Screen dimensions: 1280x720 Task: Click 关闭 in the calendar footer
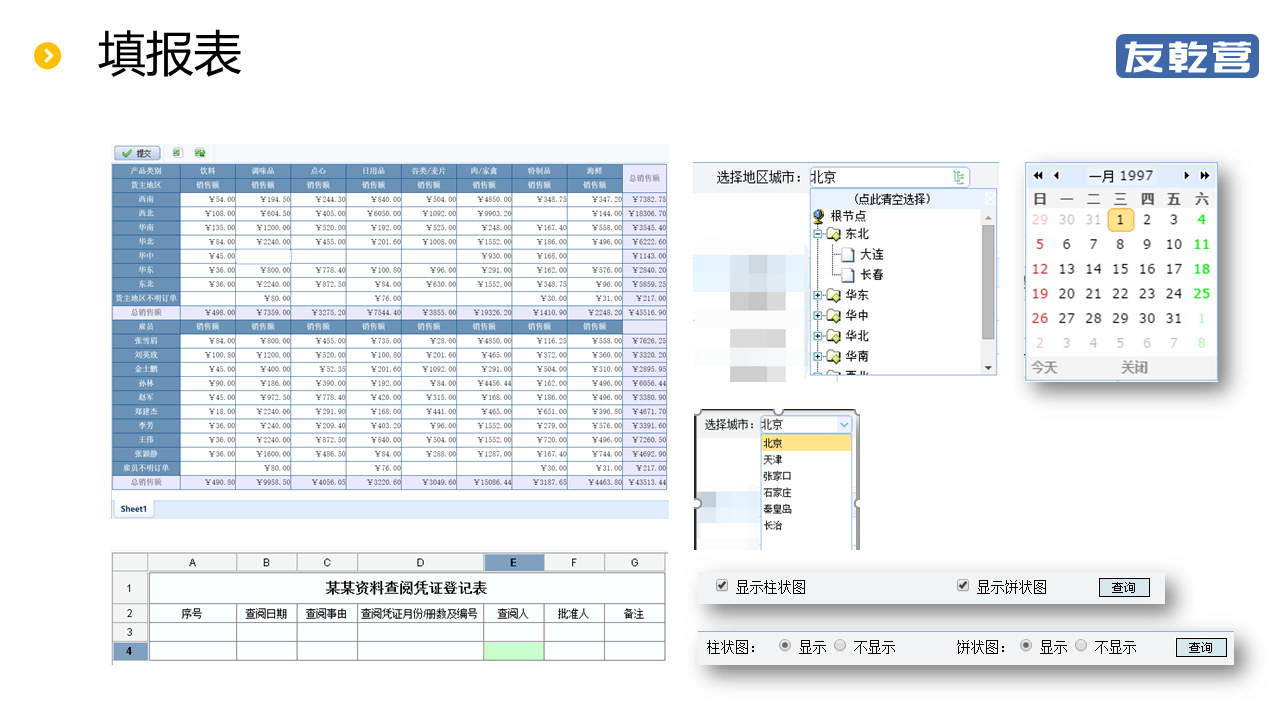point(1134,368)
